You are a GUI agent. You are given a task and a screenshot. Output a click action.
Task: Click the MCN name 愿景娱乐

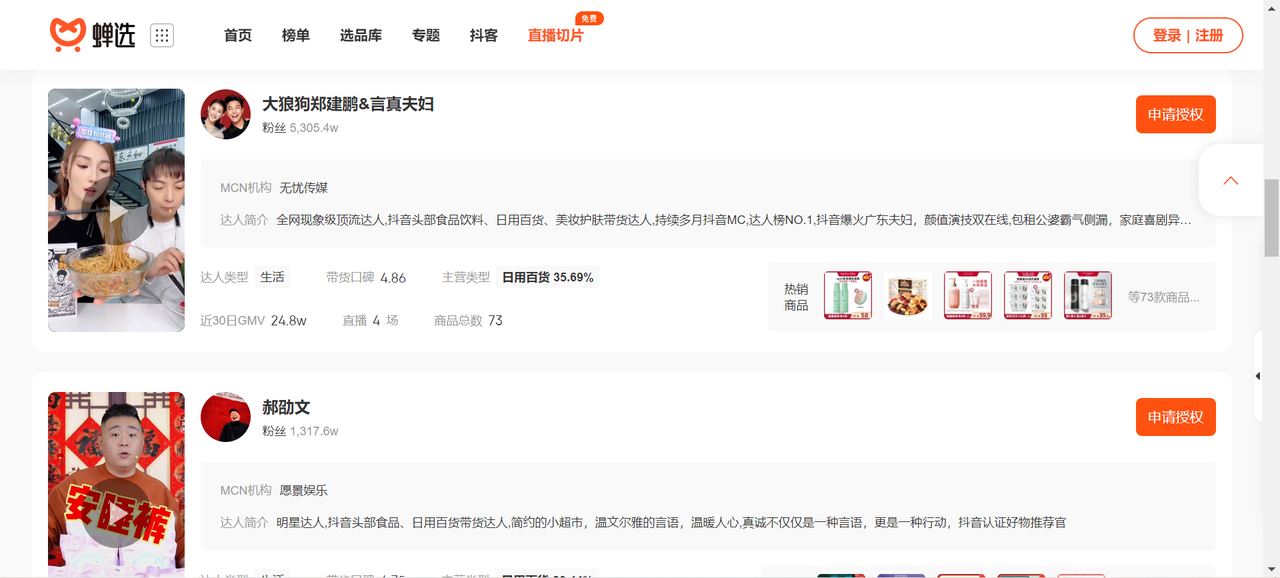304,491
